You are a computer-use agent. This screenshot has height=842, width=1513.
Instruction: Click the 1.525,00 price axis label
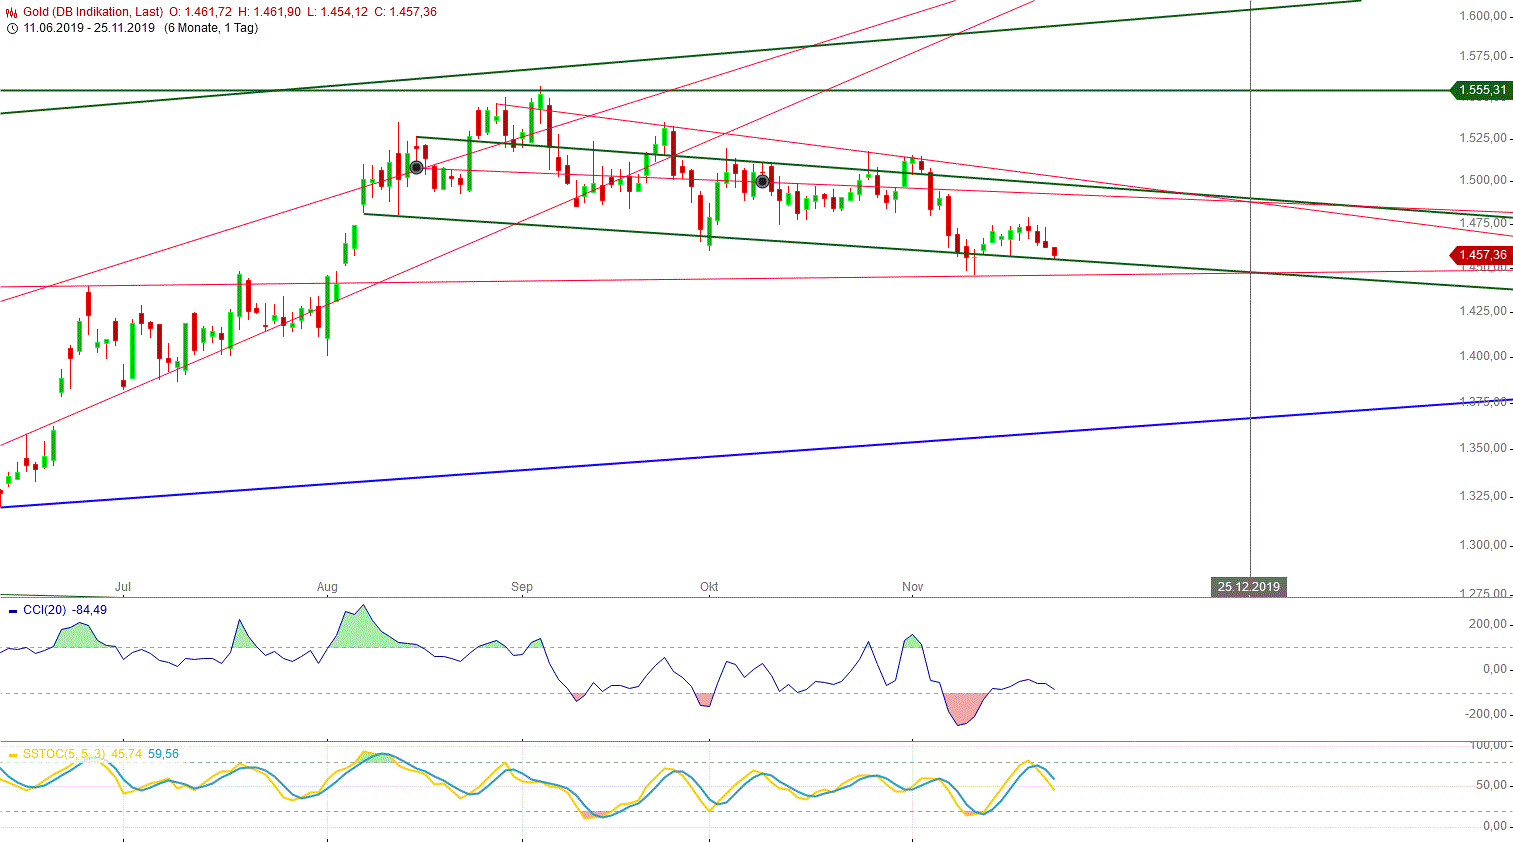(1483, 138)
